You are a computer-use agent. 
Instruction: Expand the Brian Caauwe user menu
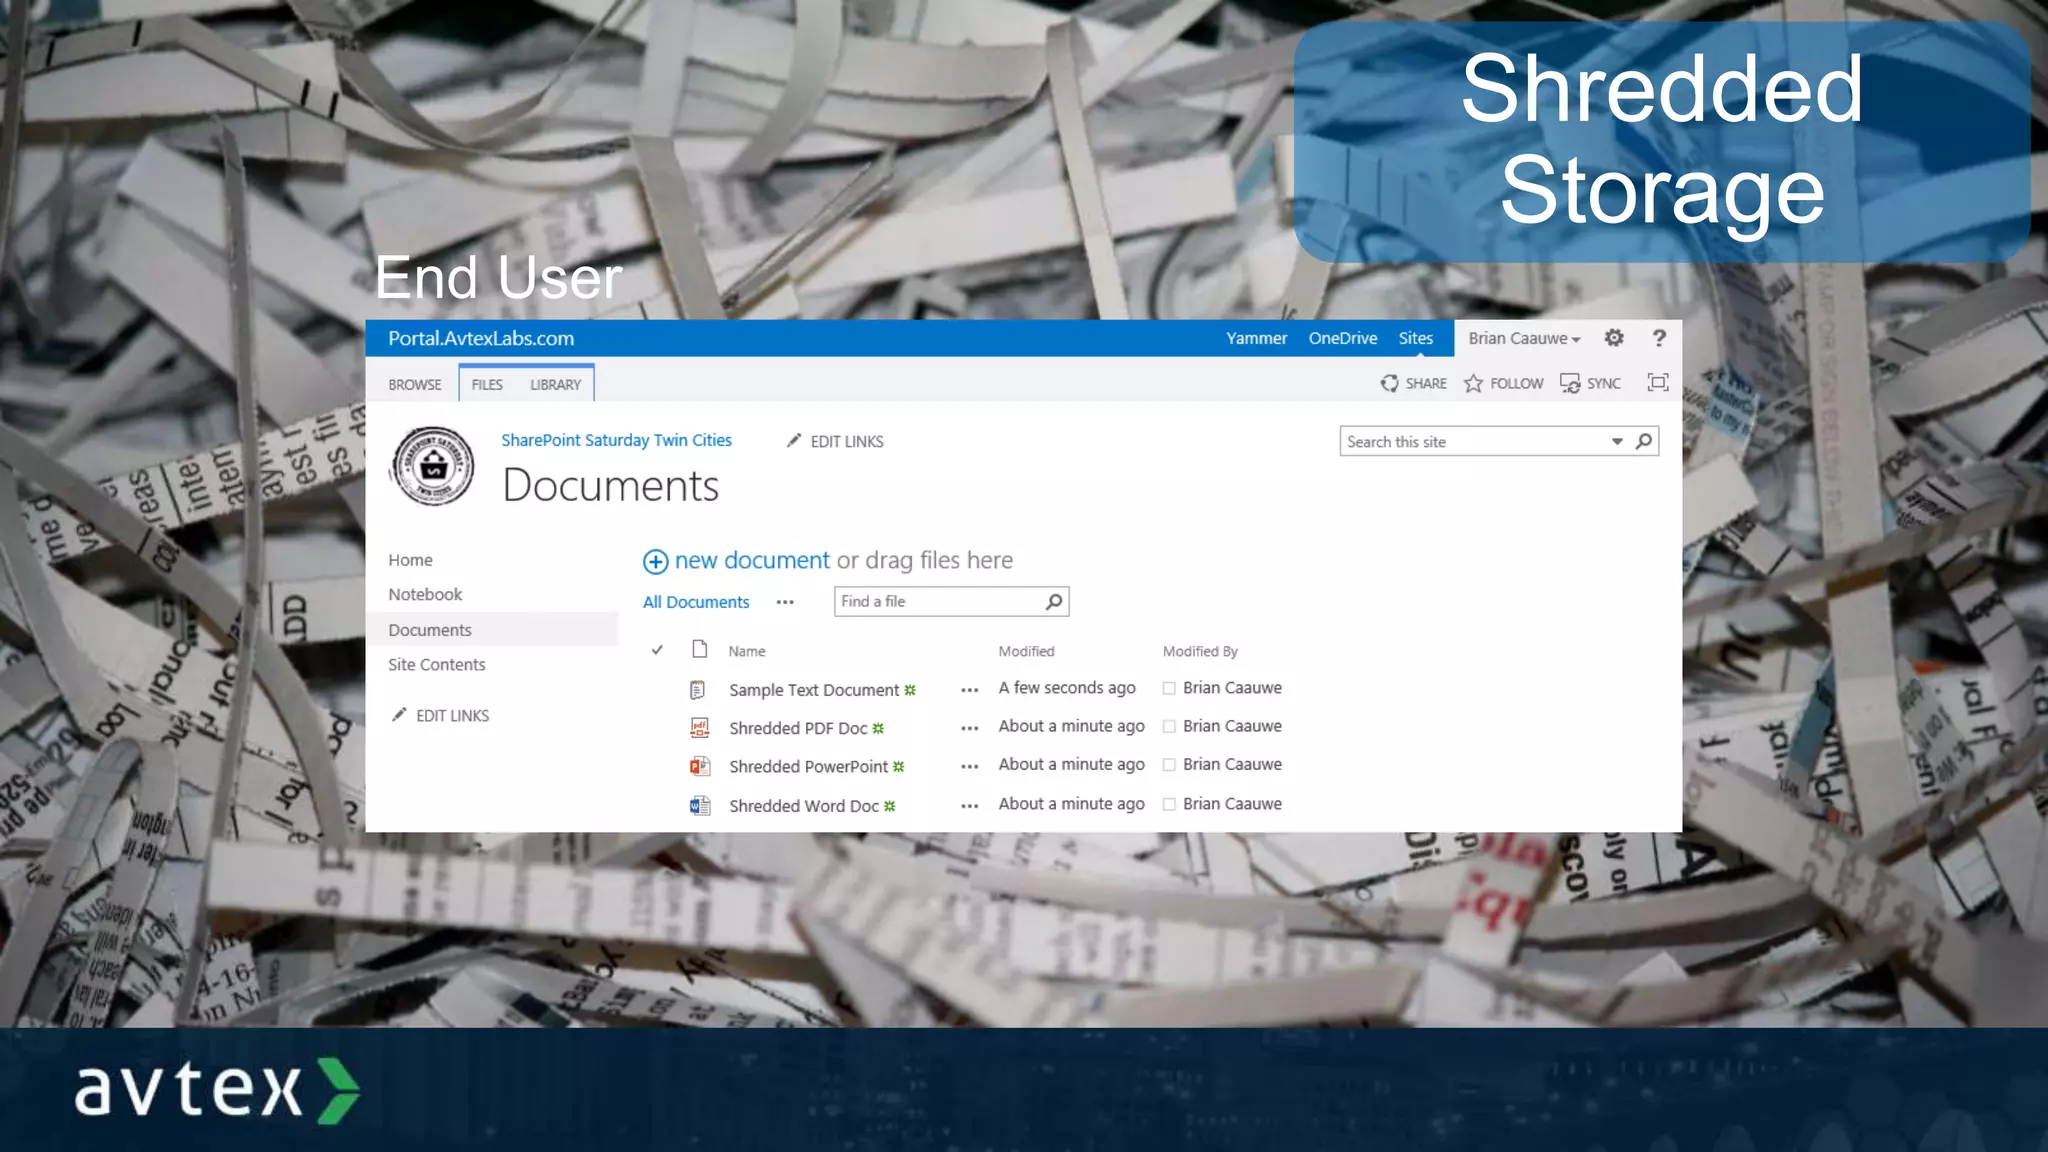click(x=1524, y=338)
